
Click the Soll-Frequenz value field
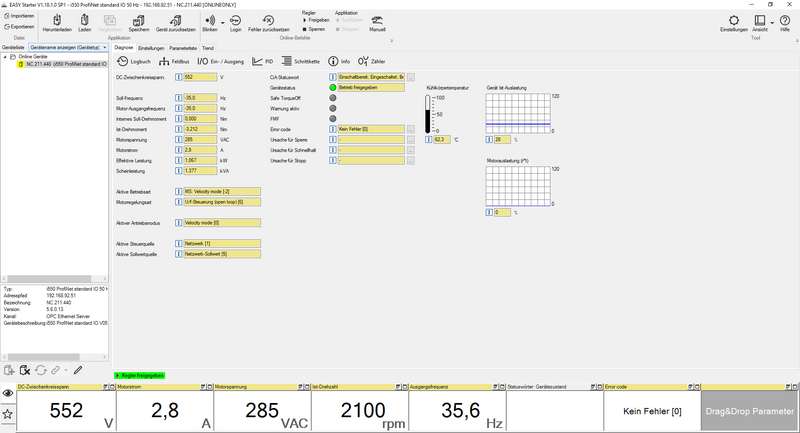[x=200, y=97]
